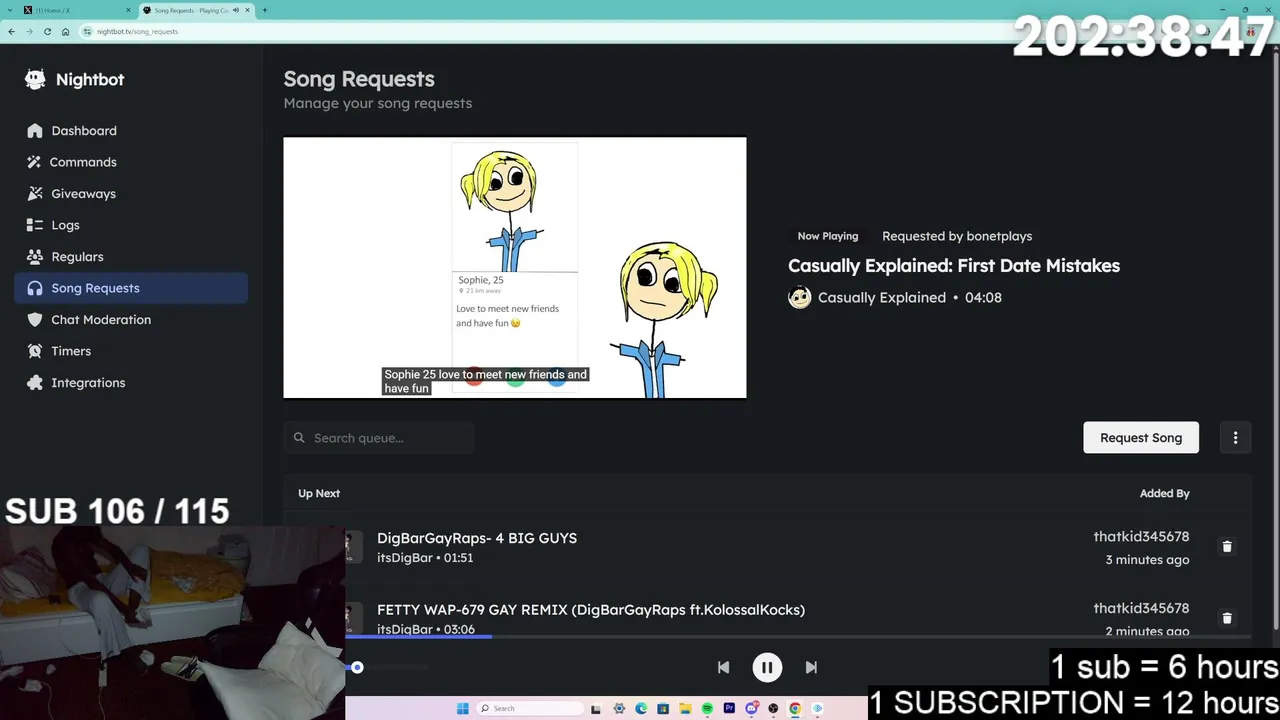Image resolution: width=1280 pixels, height=720 pixels.
Task: Open Premiere Pro from the taskbar
Action: point(729,709)
